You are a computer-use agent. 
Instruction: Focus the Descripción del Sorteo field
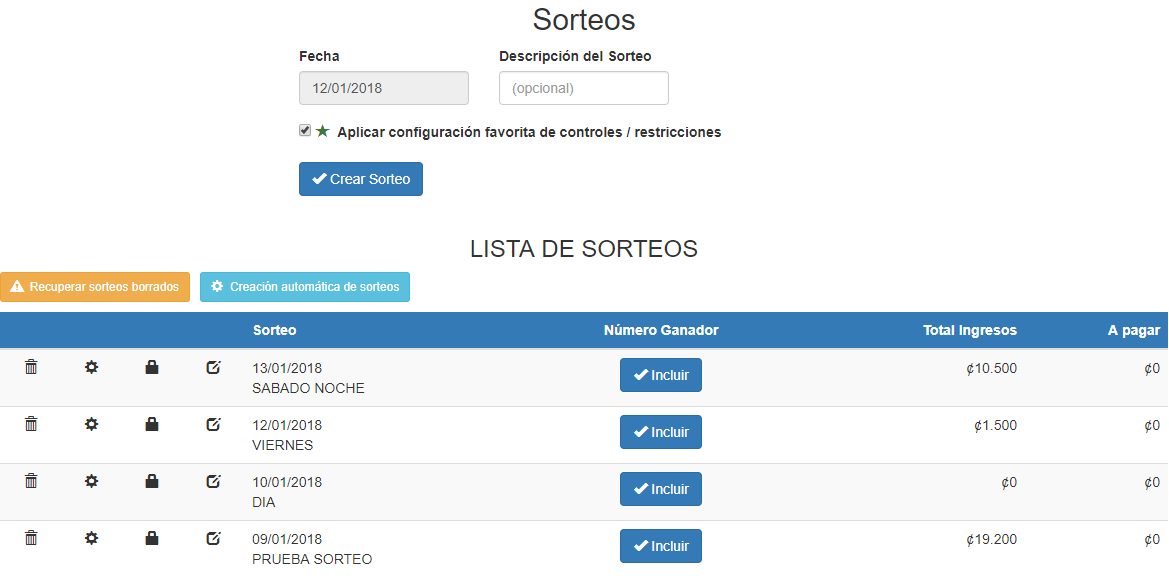[584, 88]
